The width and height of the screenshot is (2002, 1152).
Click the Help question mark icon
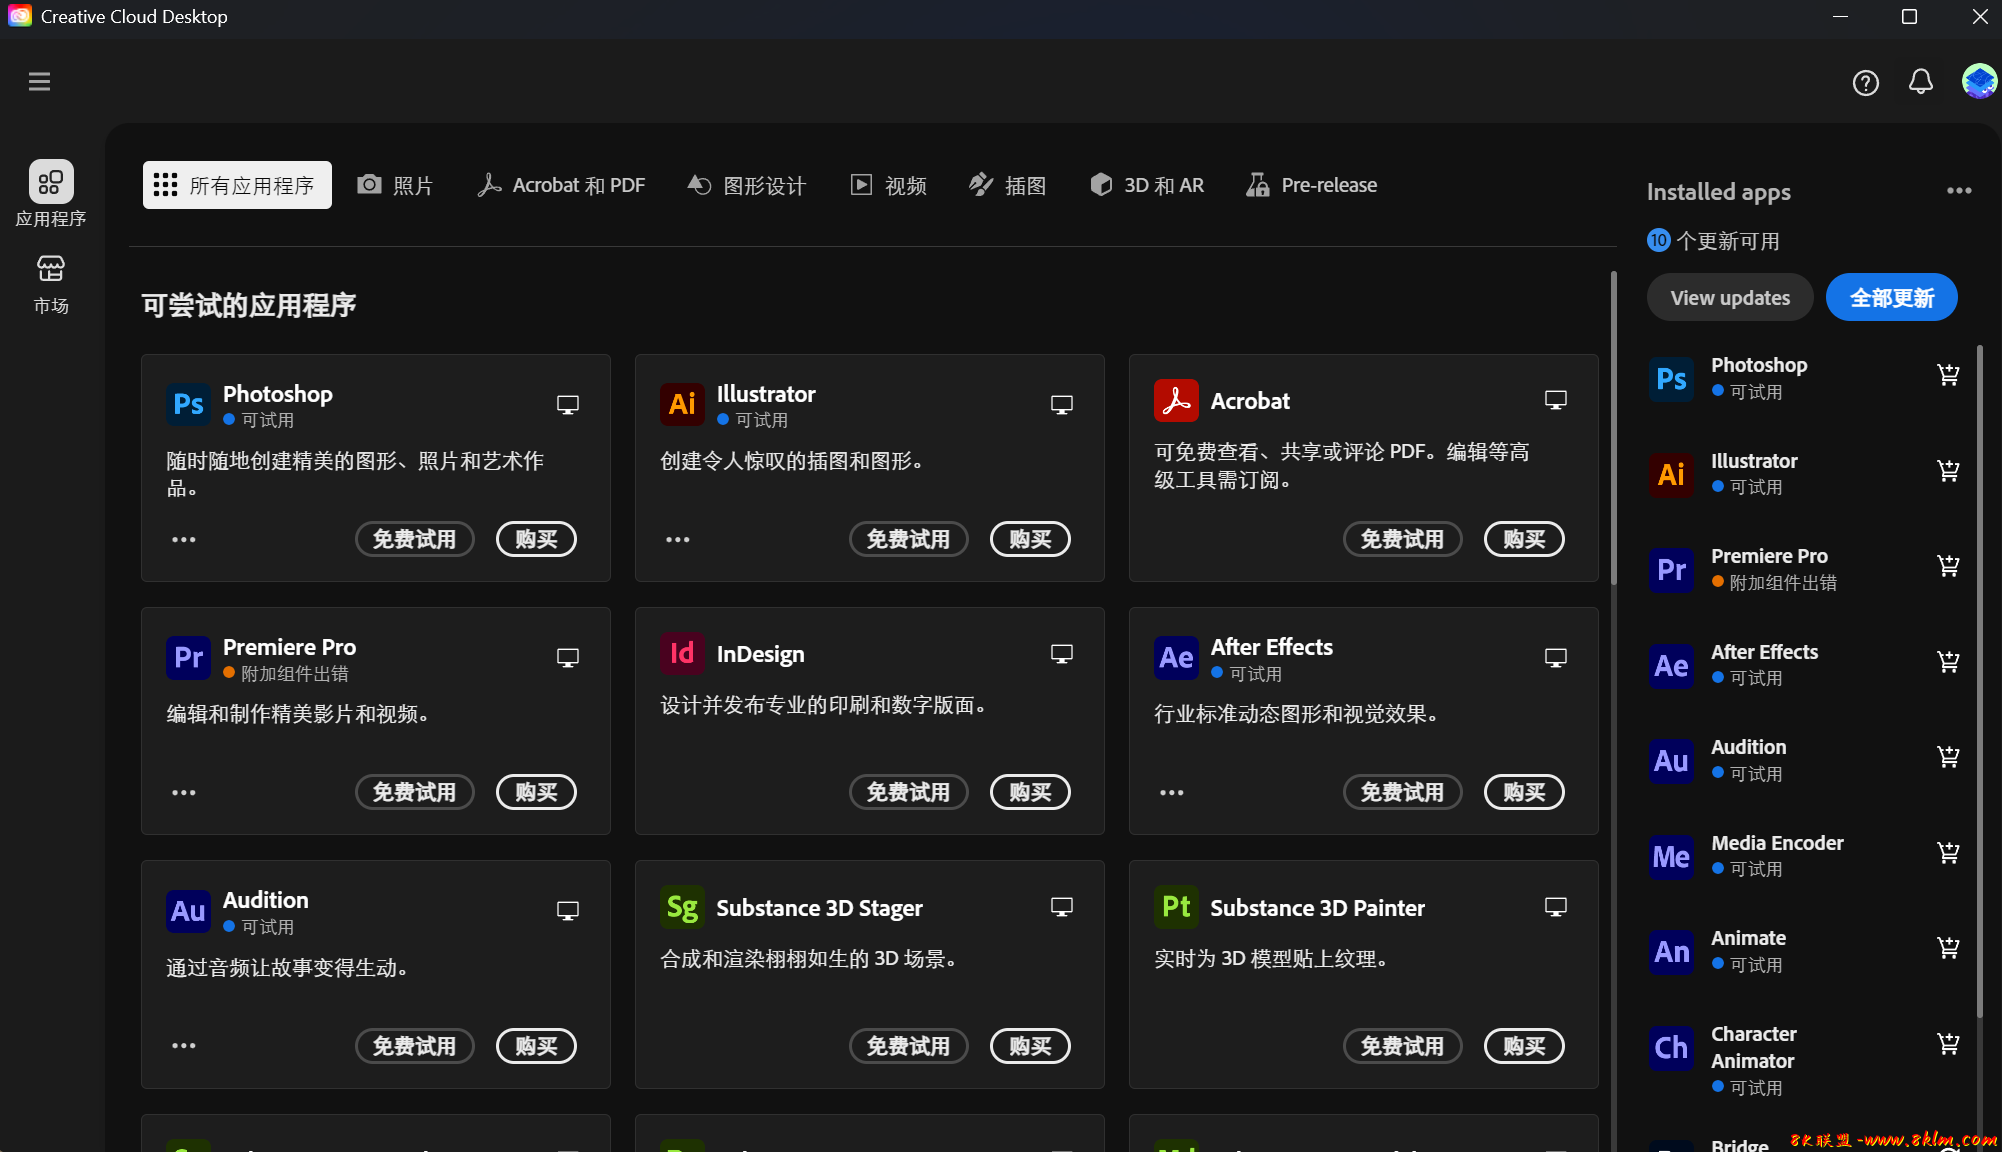point(1865,83)
